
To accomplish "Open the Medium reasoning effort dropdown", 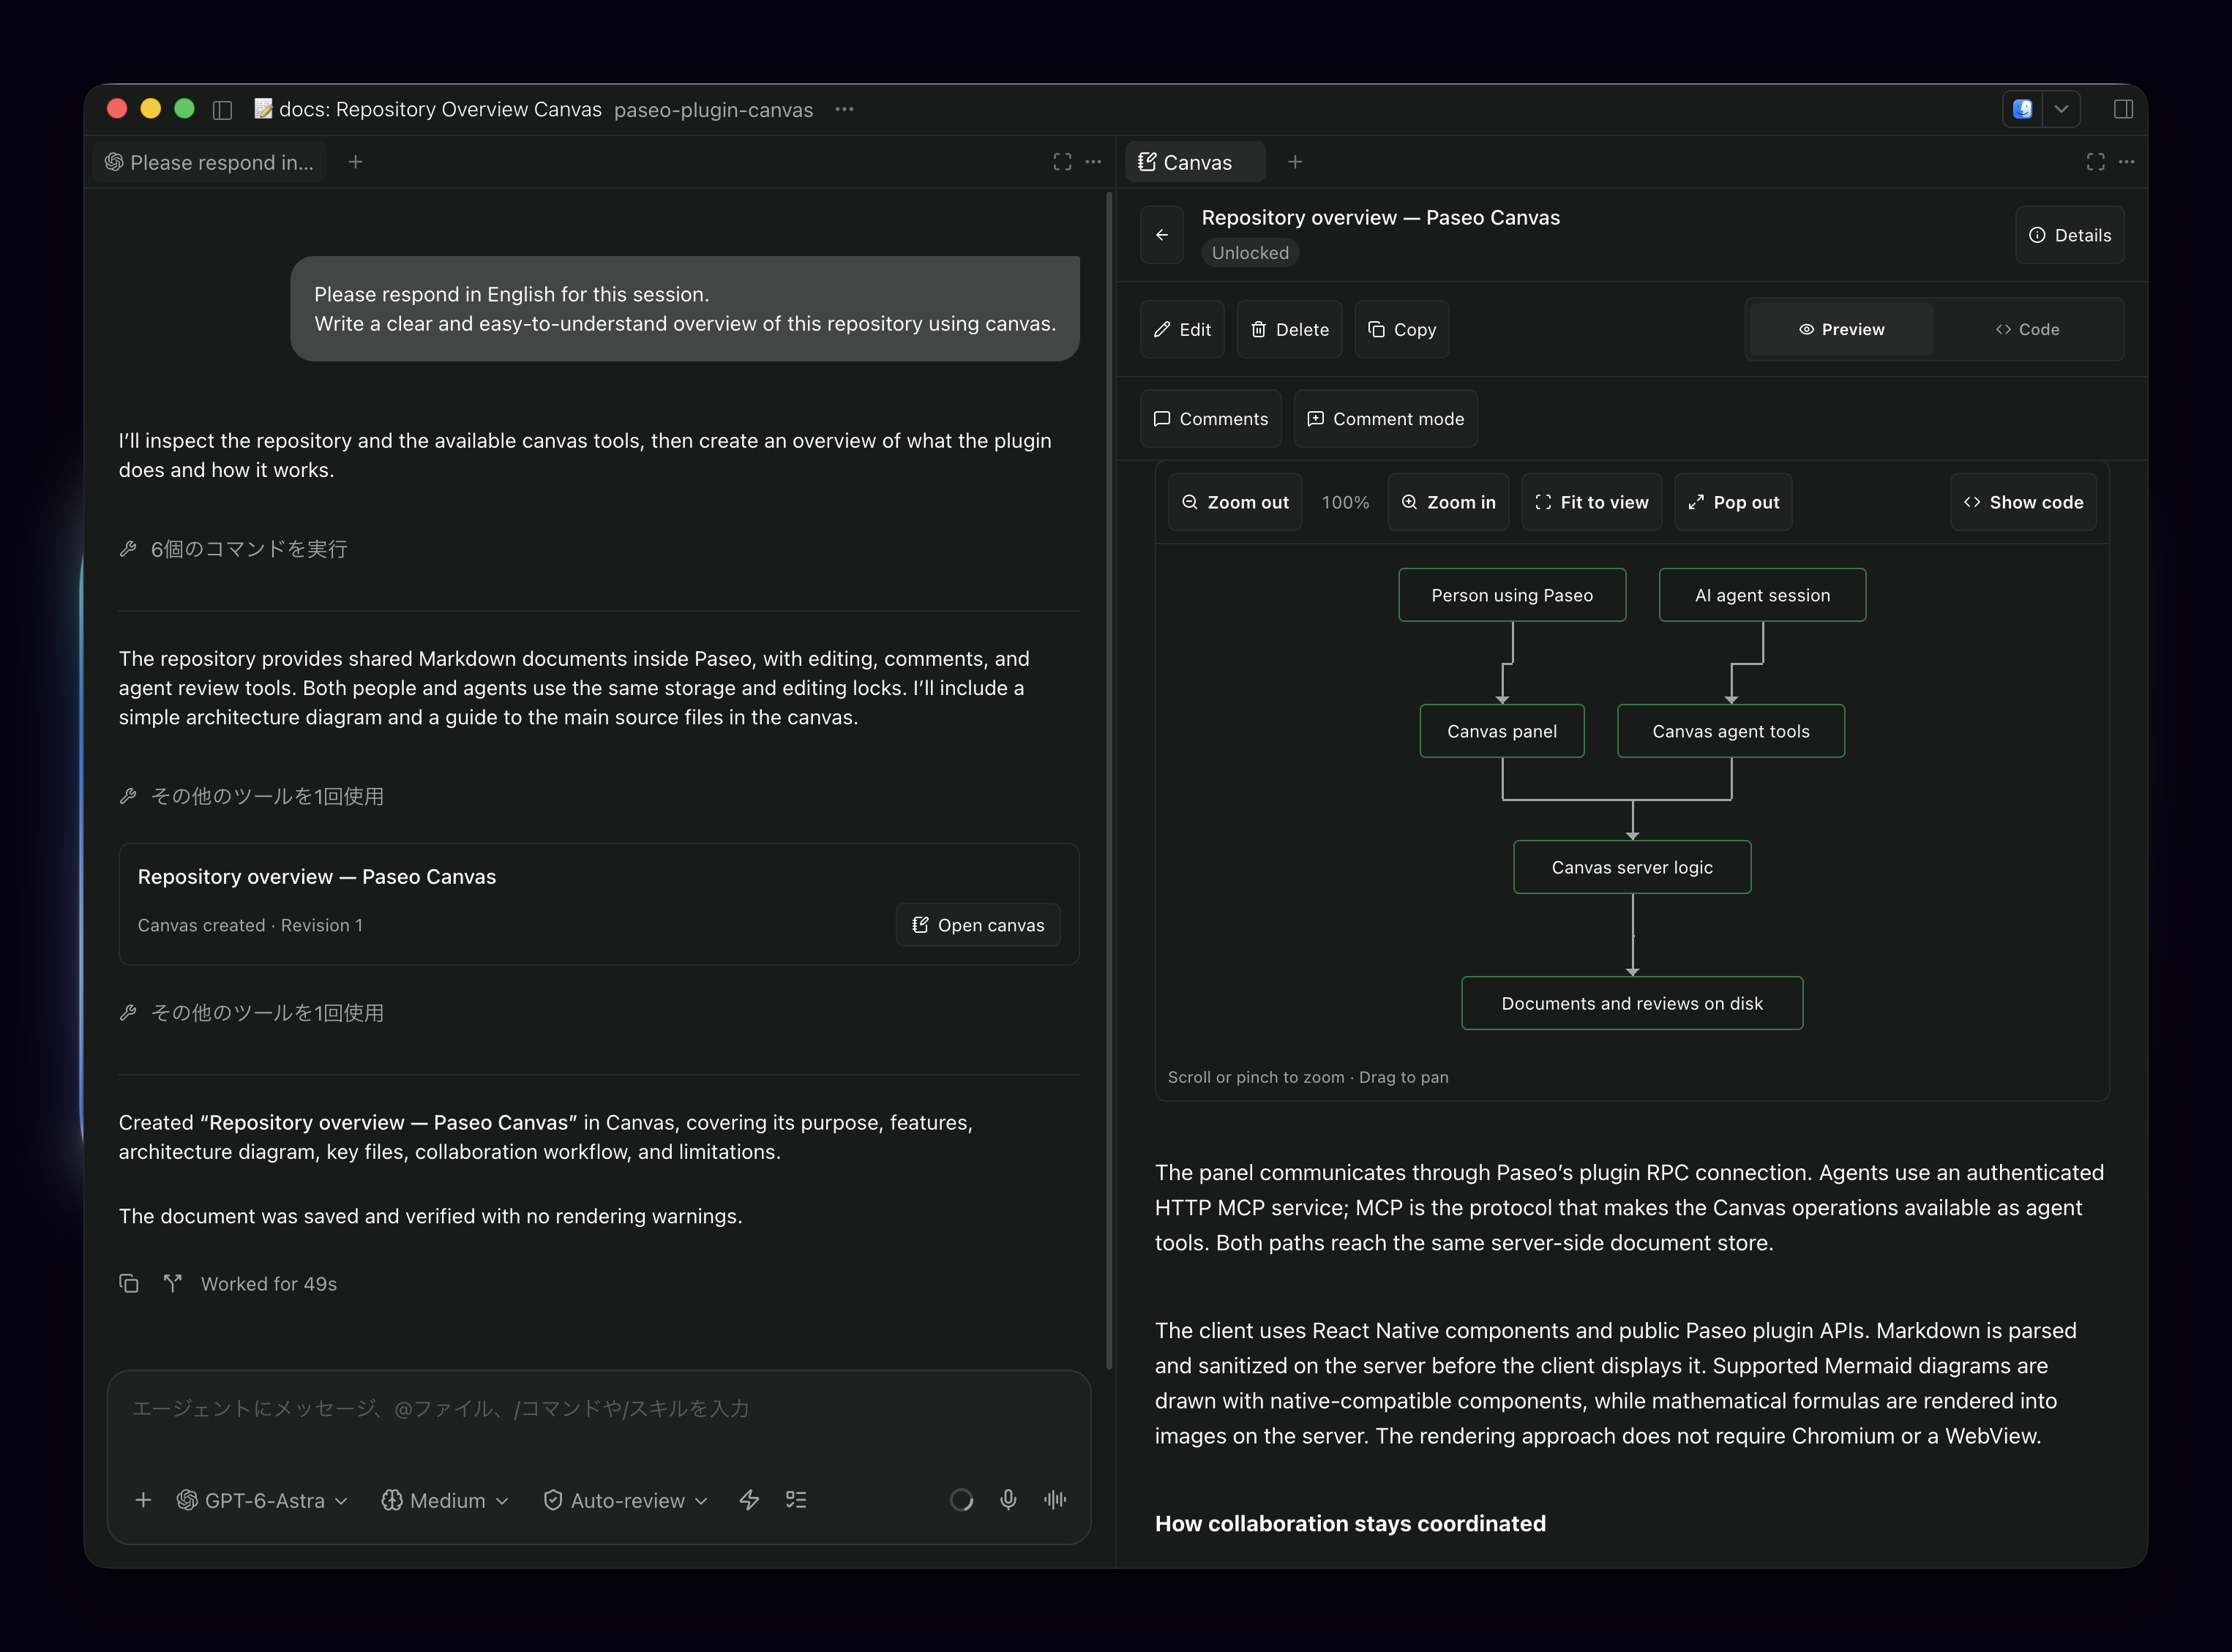I will click(x=445, y=1500).
